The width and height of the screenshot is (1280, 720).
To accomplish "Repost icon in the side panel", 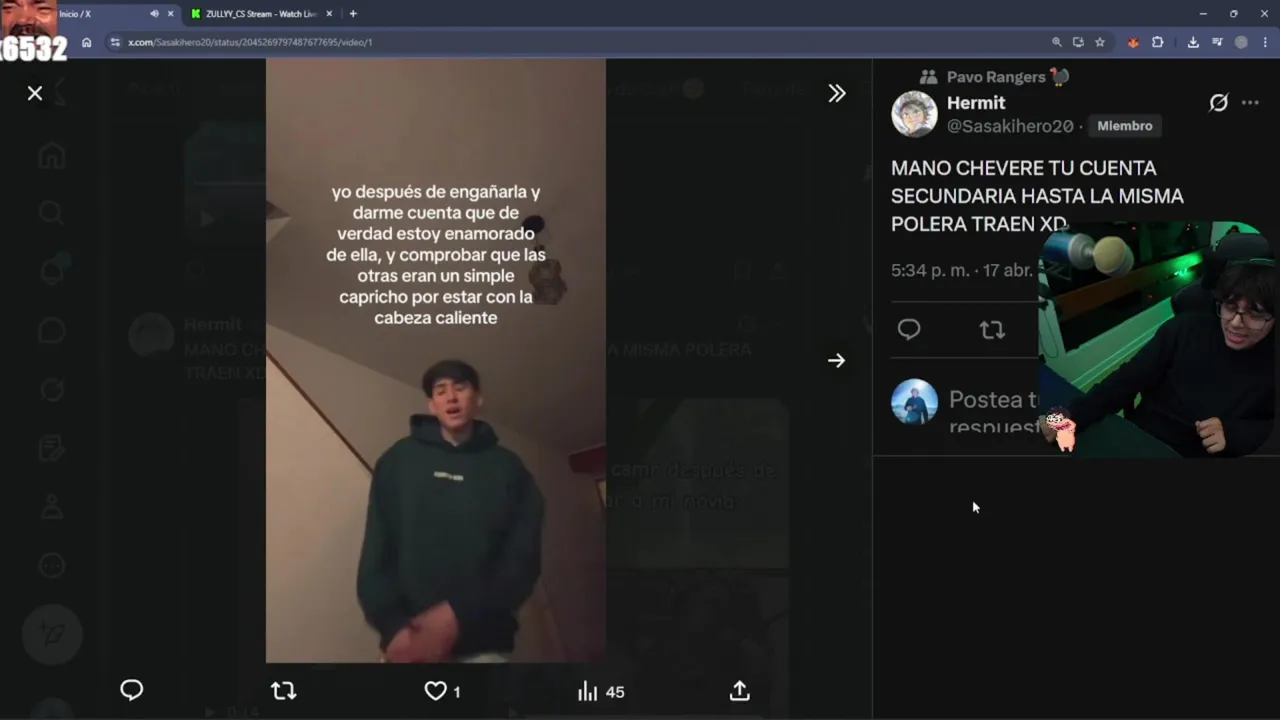I will 992,330.
